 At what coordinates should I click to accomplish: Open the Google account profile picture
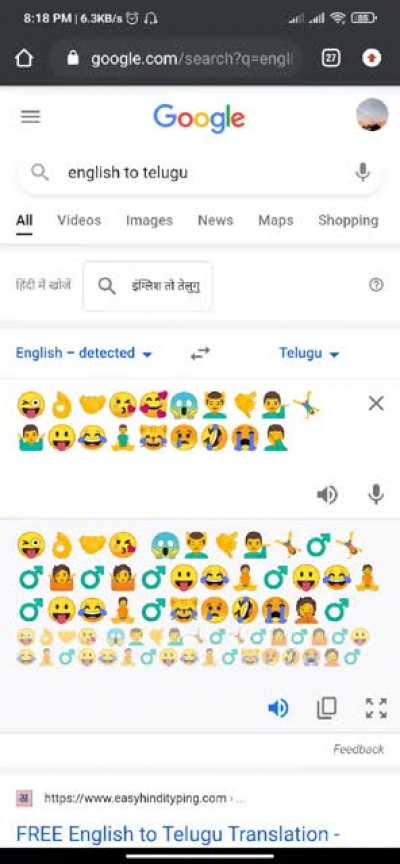click(372, 115)
